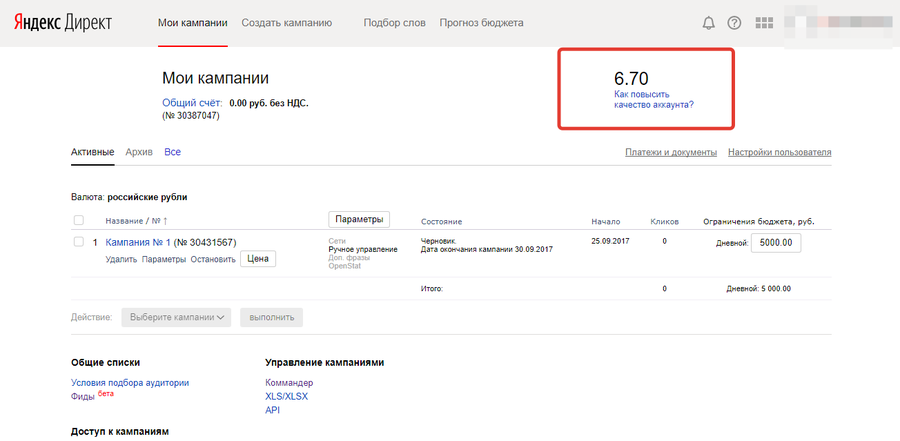Click the account quality score 6.70
The width and height of the screenshot is (900, 441).
pyautogui.click(x=631, y=79)
